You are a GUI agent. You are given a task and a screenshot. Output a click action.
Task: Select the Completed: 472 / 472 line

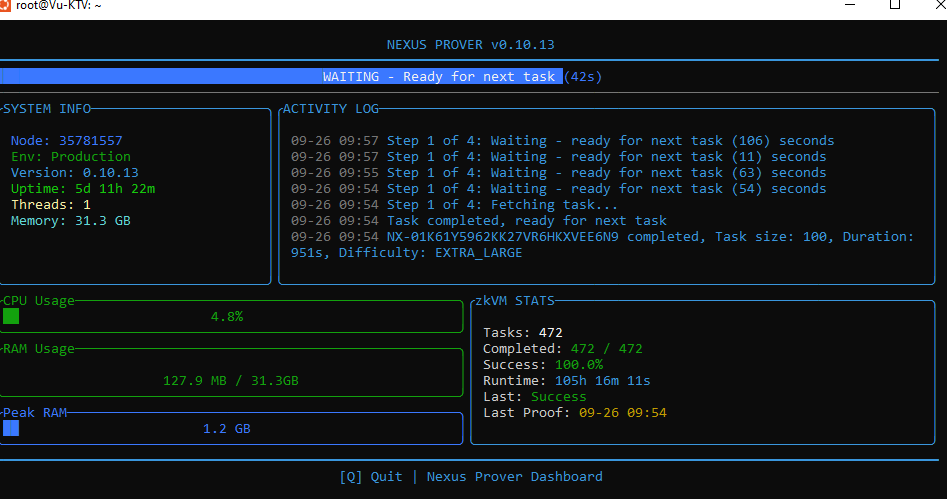tap(563, 349)
